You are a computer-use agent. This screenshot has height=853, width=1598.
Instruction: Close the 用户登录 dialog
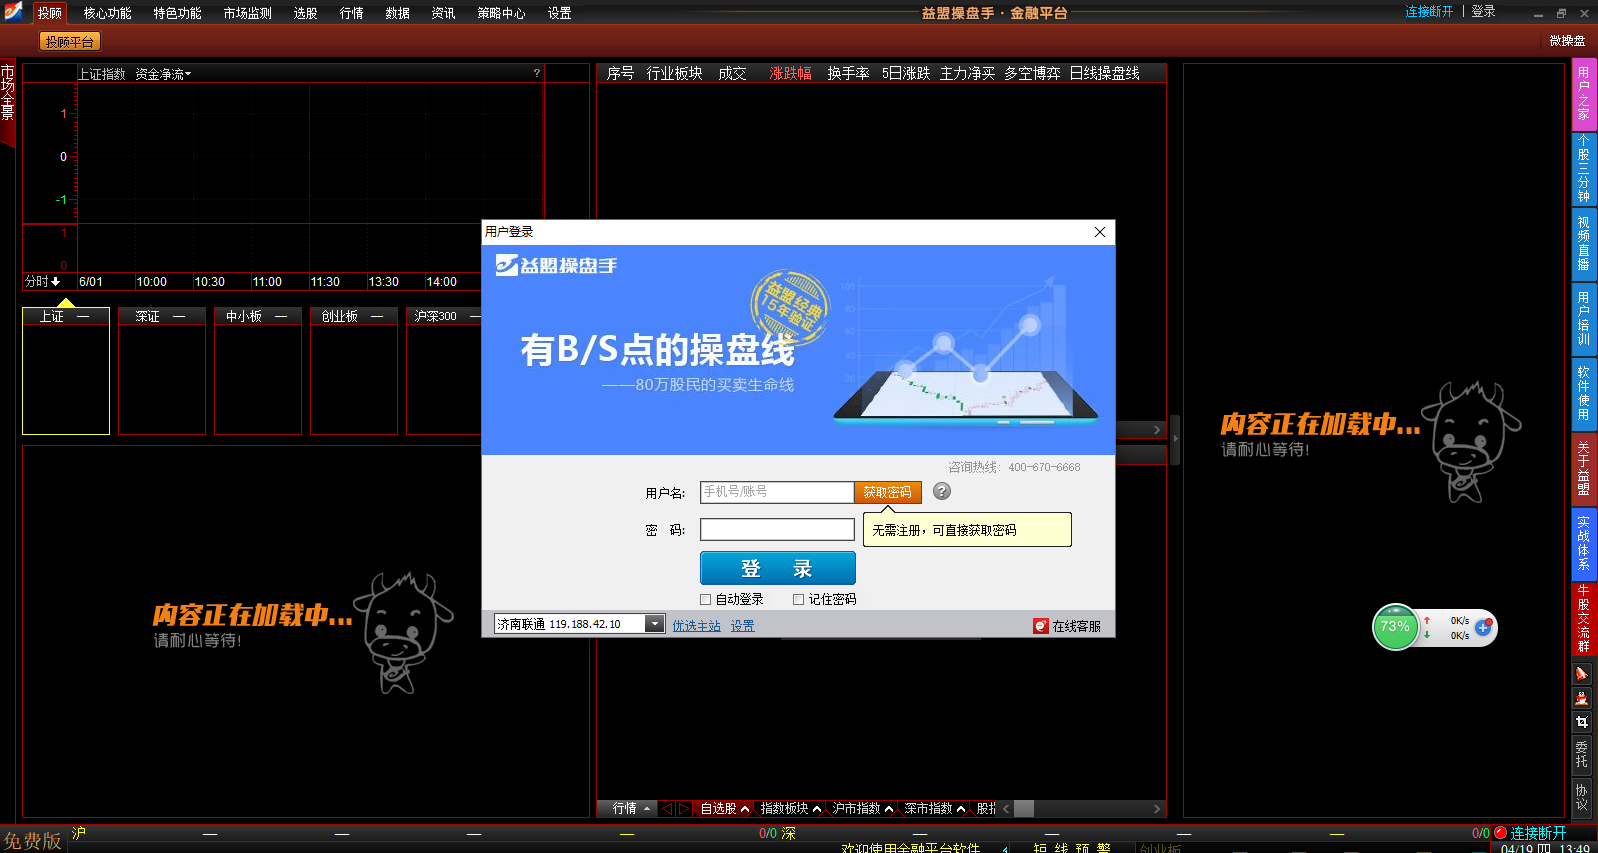tap(1100, 232)
